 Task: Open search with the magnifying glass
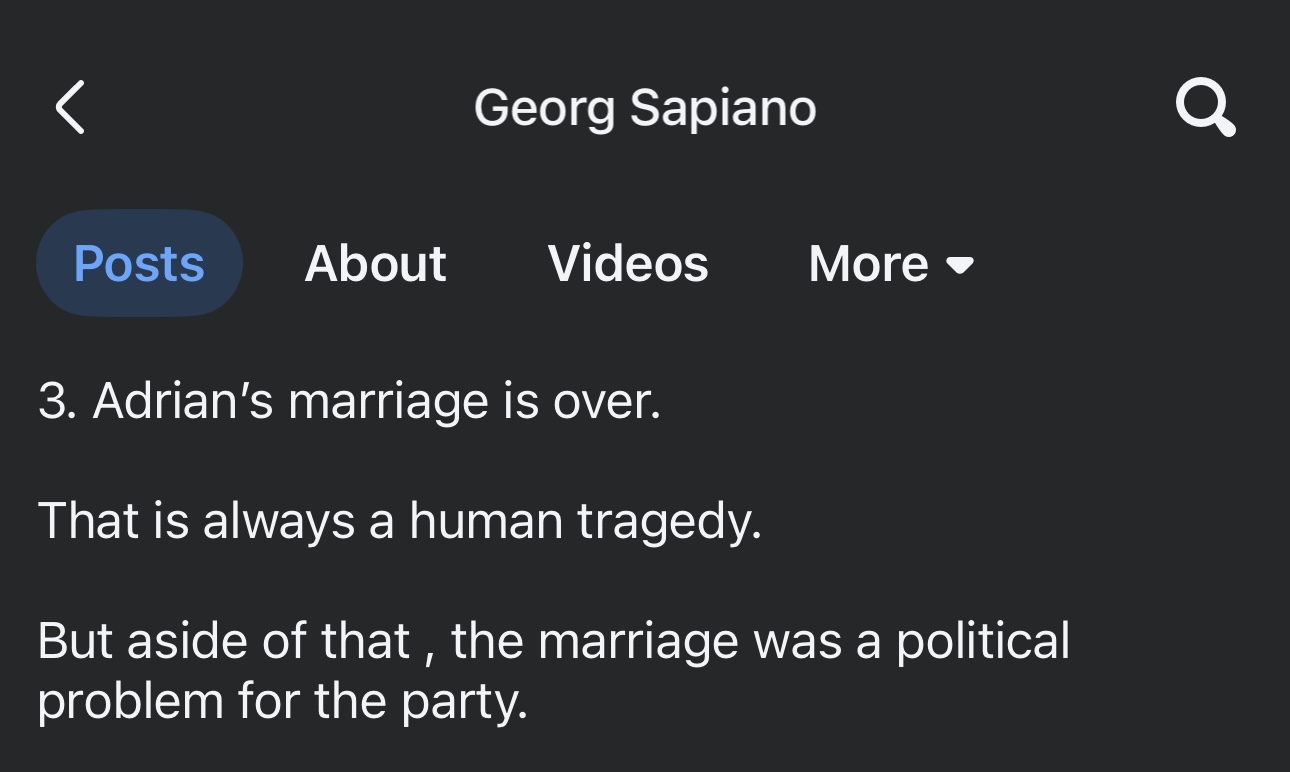[1205, 108]
